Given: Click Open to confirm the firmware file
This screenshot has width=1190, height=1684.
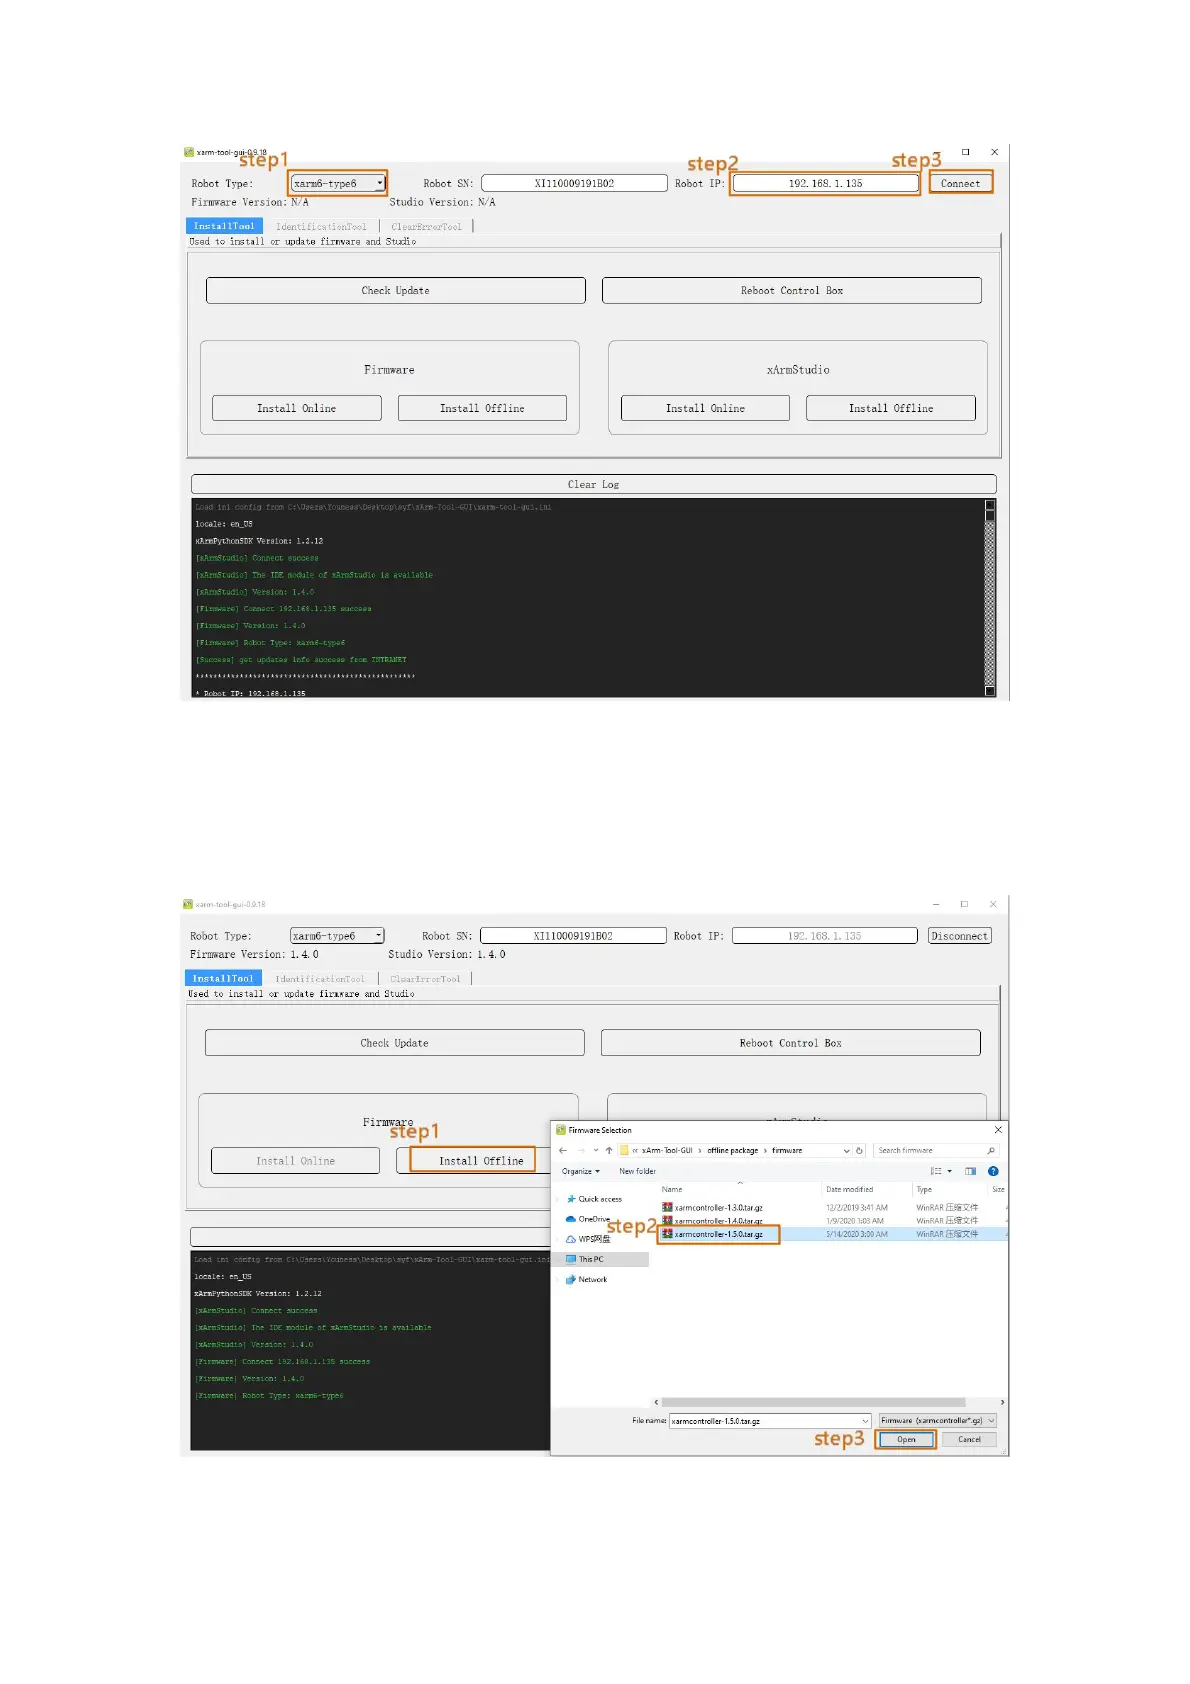Looking at the screenshot, I should pos(906,1440).
